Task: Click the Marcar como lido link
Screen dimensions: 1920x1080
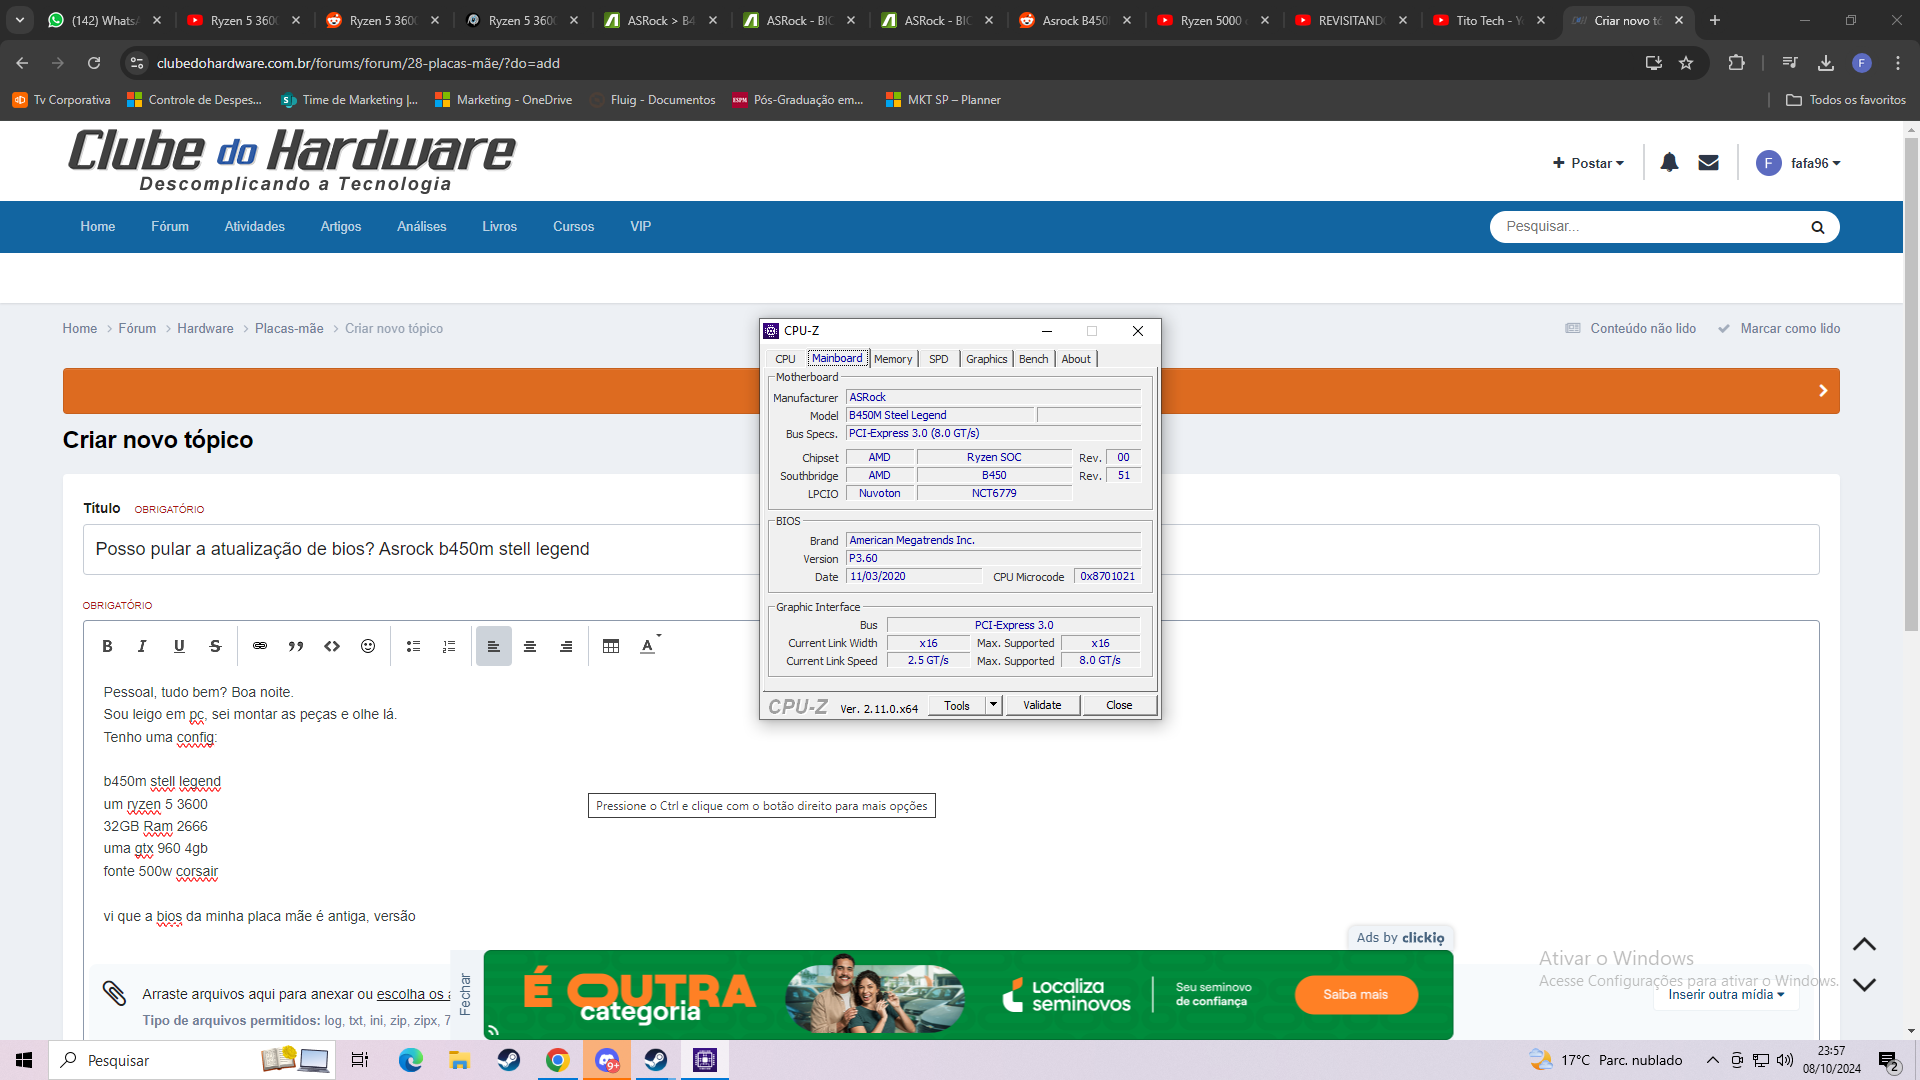Action: tap(1779, 328)
